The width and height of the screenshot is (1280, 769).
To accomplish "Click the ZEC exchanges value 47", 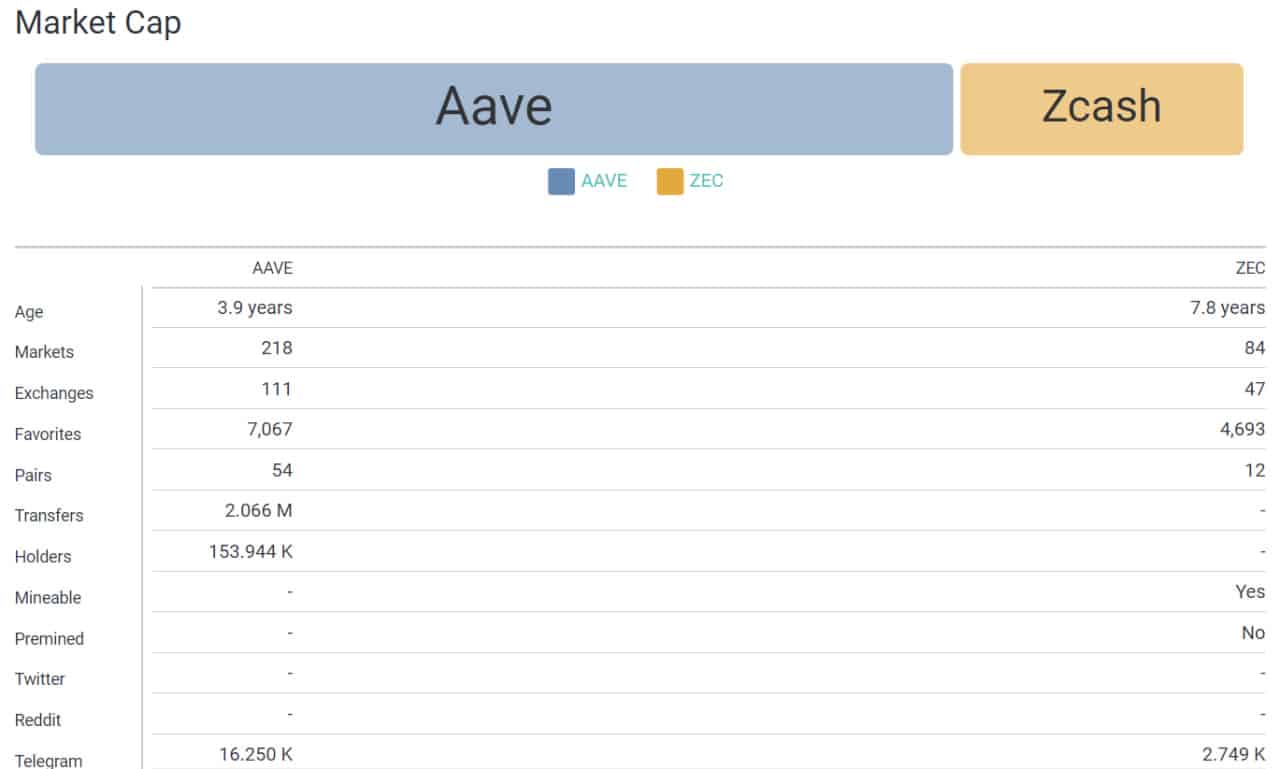I will [x=1255, y=389].
